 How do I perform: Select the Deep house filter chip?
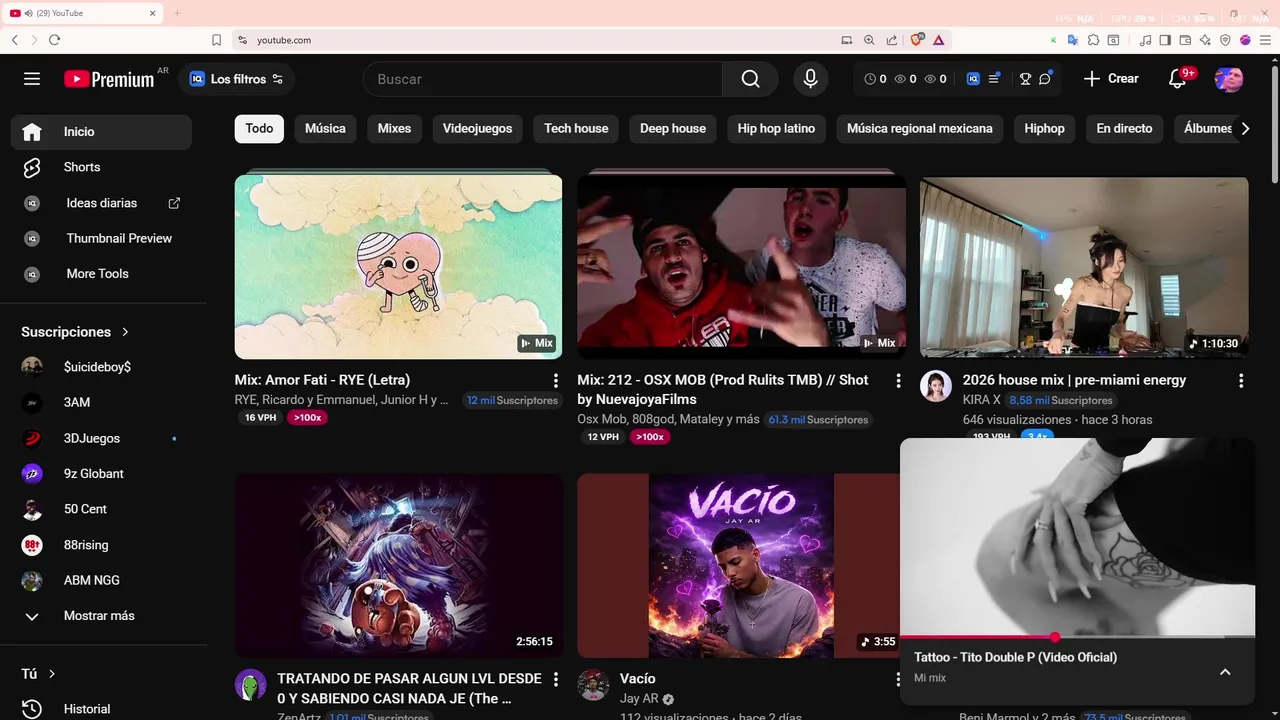point(673,128)
